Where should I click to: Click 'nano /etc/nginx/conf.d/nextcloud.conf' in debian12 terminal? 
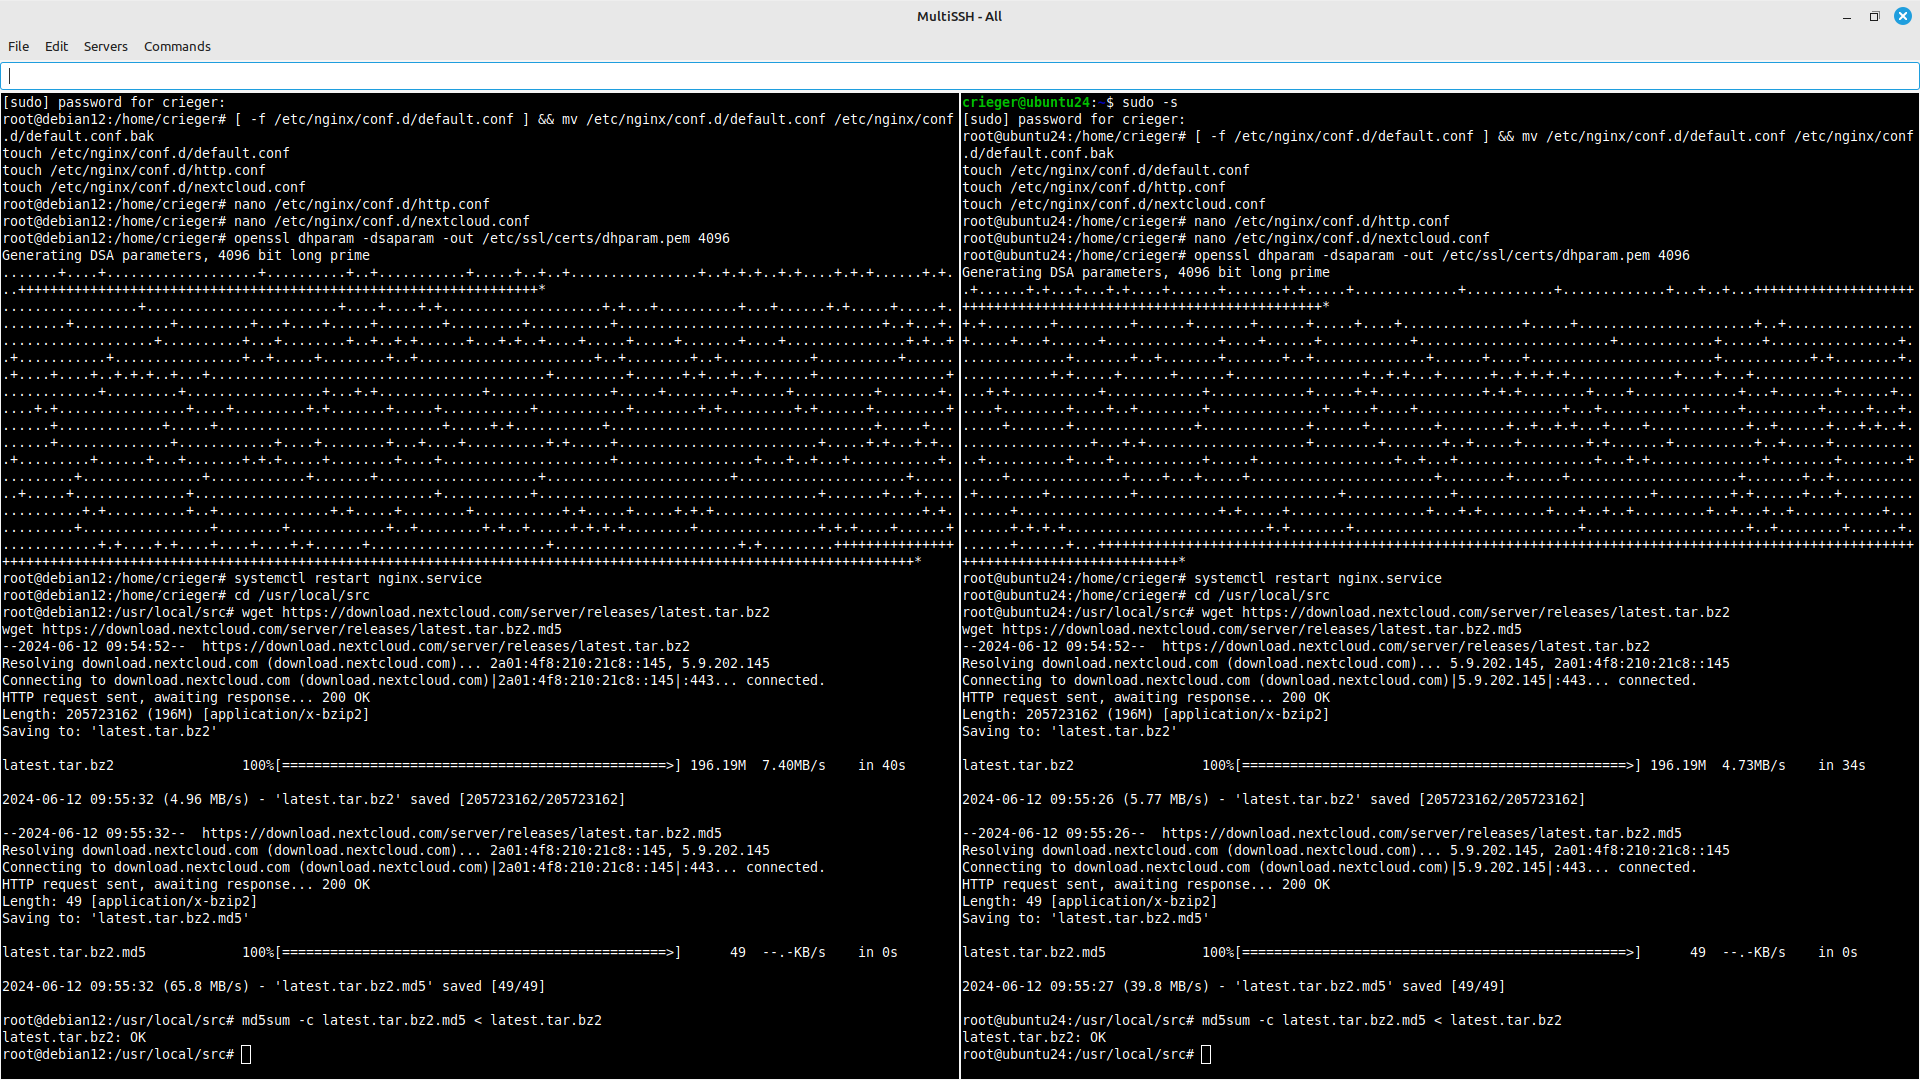coord(382,221)
